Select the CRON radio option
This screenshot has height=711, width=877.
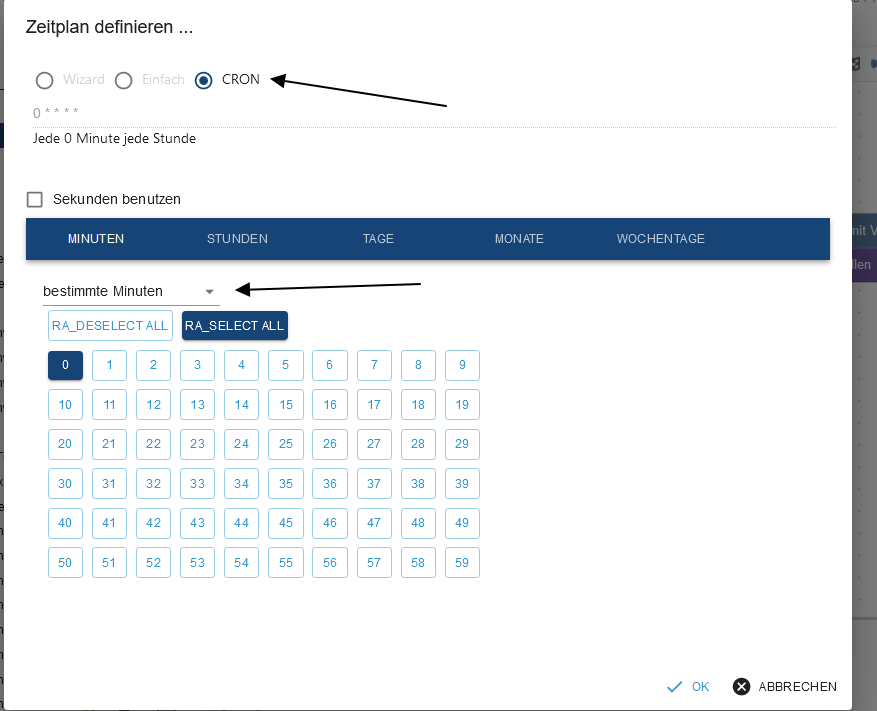204,80
